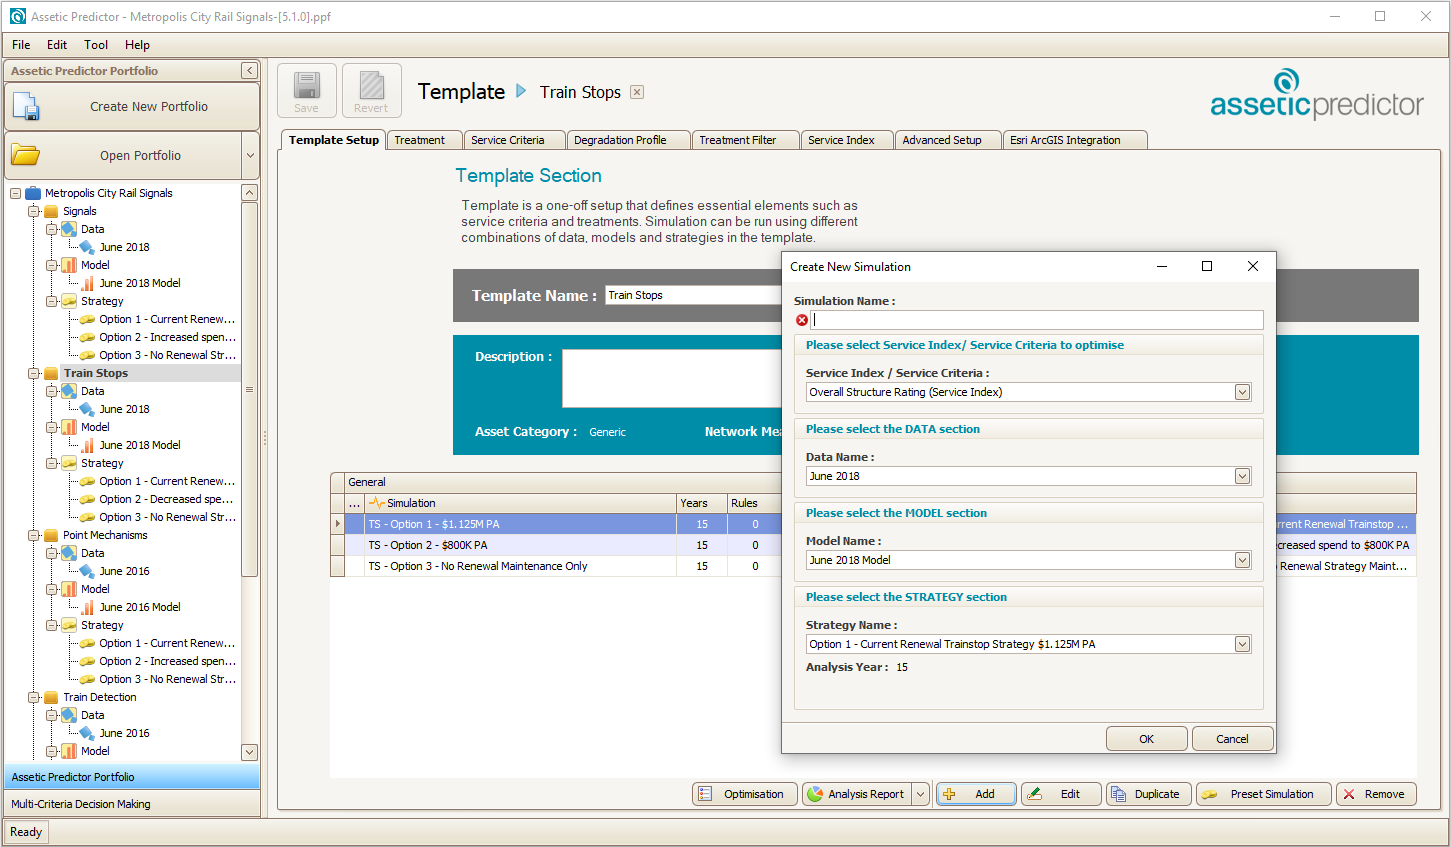Close the Train Stops template breadcrumb
This screenshot has width=1451, height=847.
pos(637,92)
